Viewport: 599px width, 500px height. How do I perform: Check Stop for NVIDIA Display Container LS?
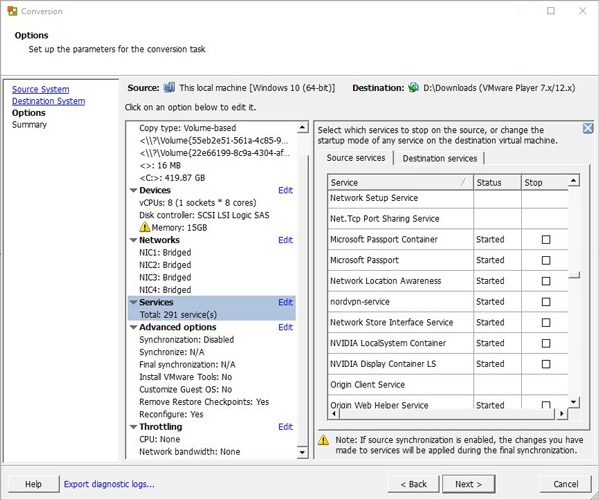pyautogui.click(x=546, y=364)
